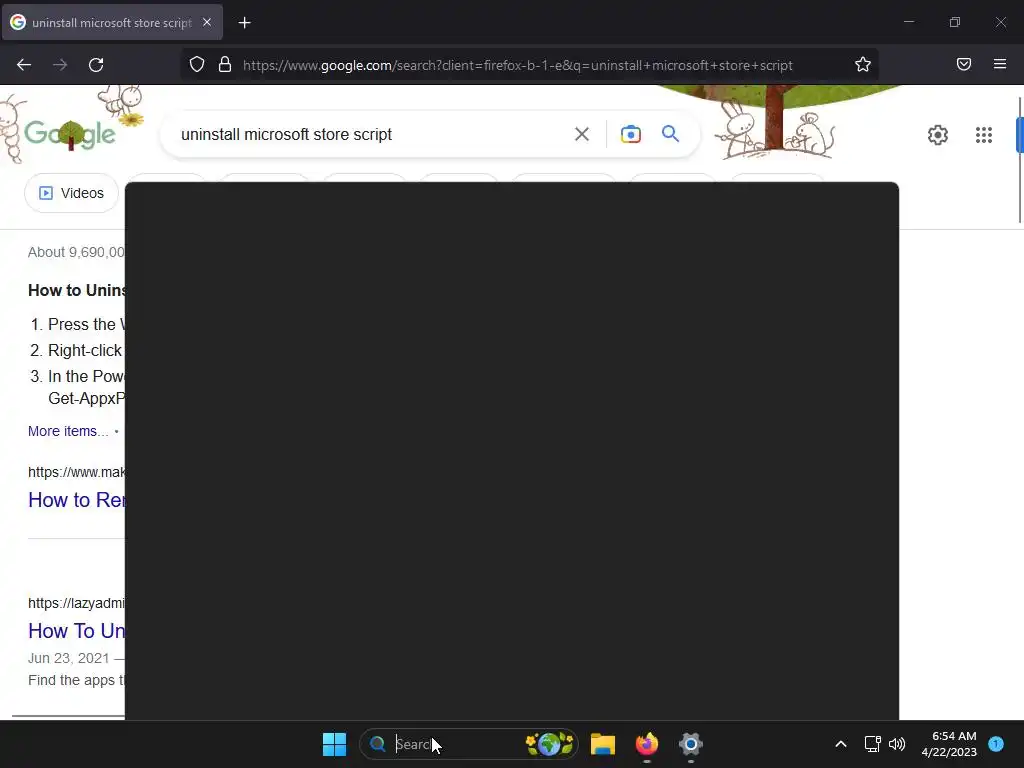
Task: Click the Earth Day search highlight icon
Action: pyautogui.click(x=549, y=744)
